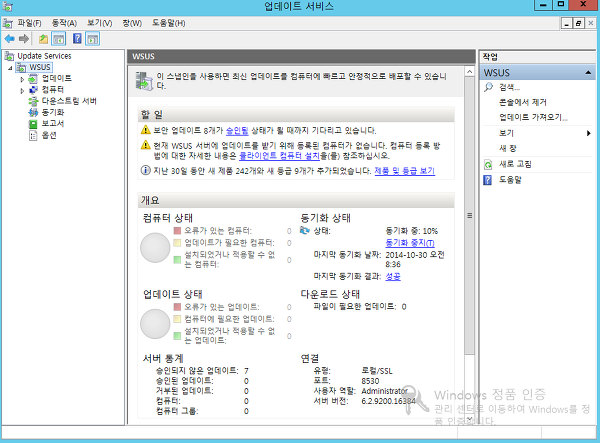
Task: Click the port value 8530
Action: pos(370,381)
